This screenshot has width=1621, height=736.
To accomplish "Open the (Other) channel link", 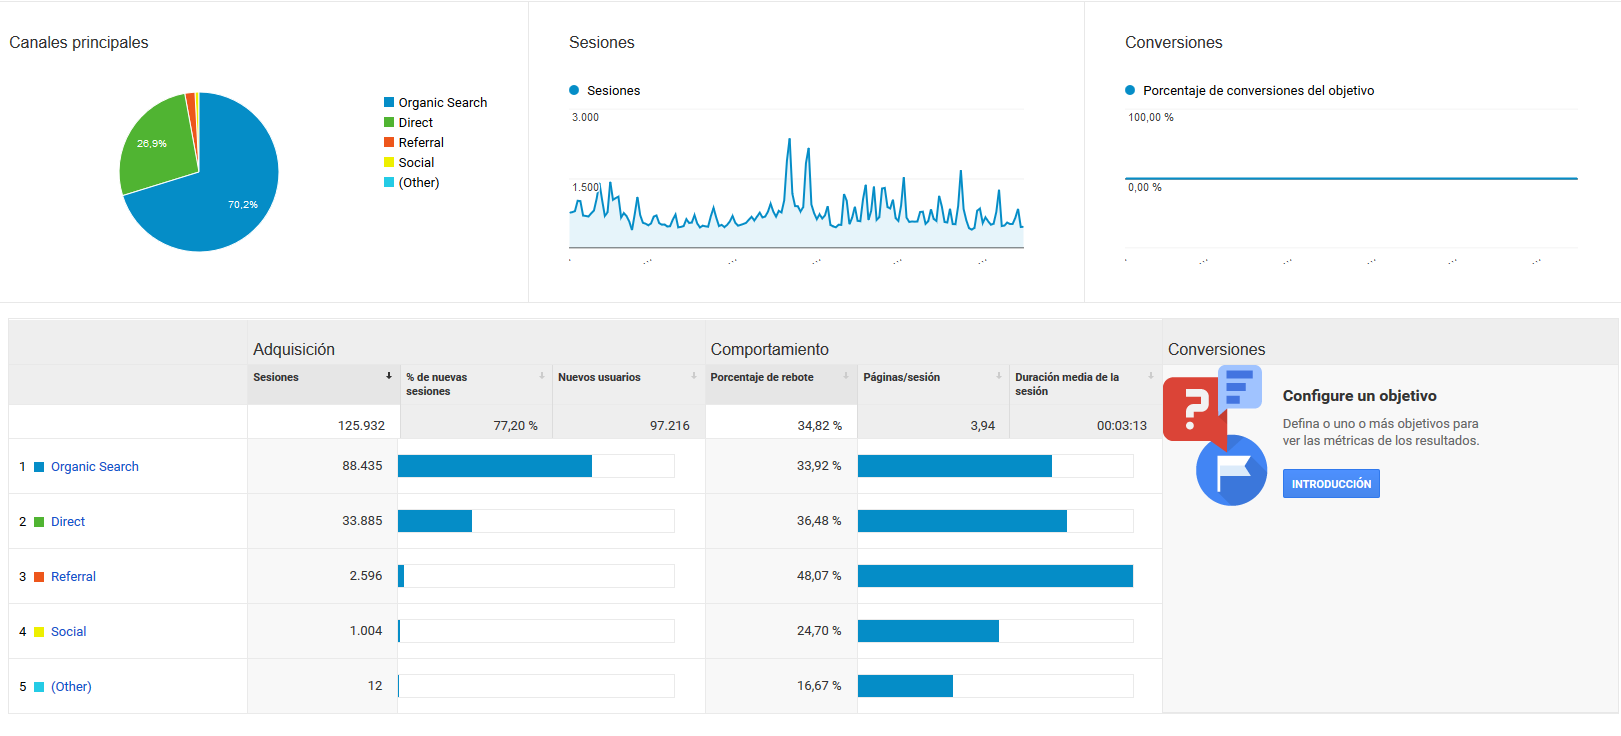I will (x=71, y=687).
